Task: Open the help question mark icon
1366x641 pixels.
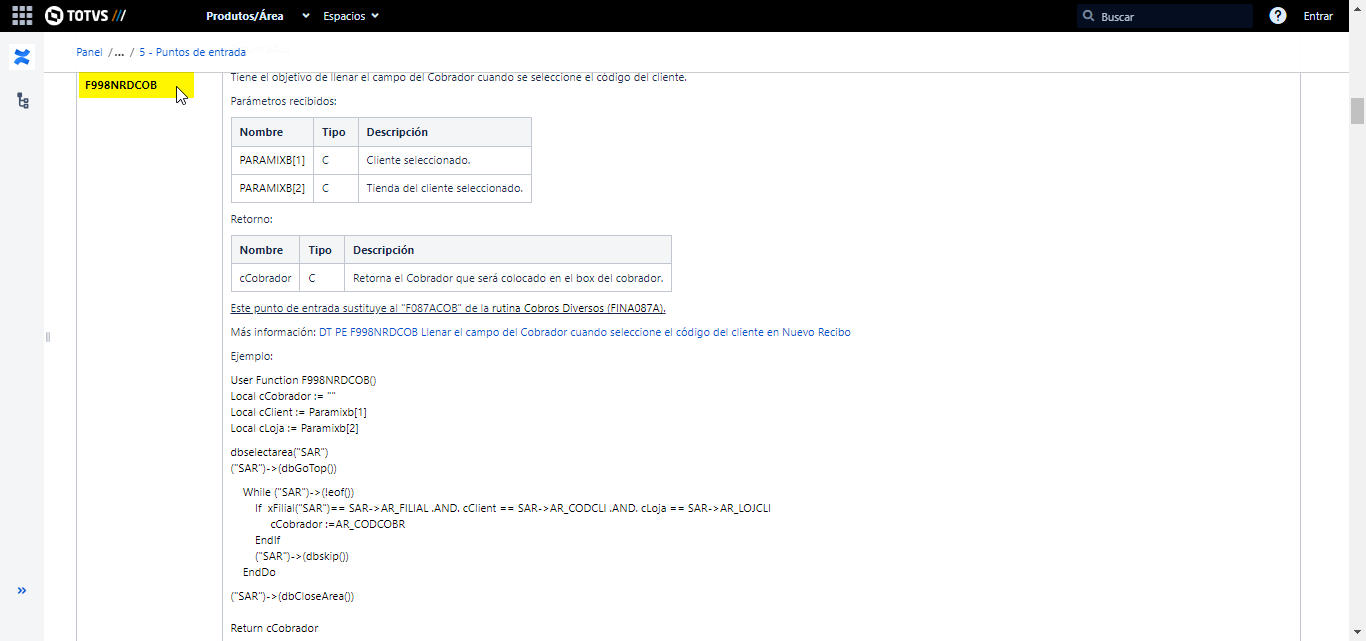Action: click(1277, 16)
